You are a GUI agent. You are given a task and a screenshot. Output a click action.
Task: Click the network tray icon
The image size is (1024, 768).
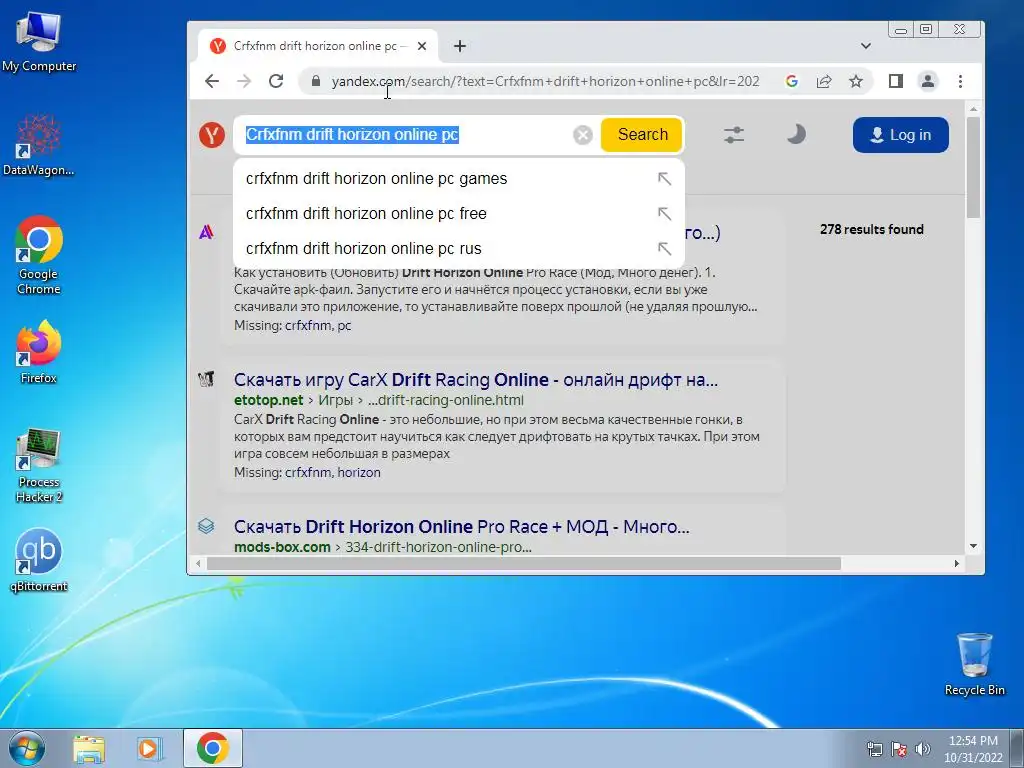(x=874, y=749)
